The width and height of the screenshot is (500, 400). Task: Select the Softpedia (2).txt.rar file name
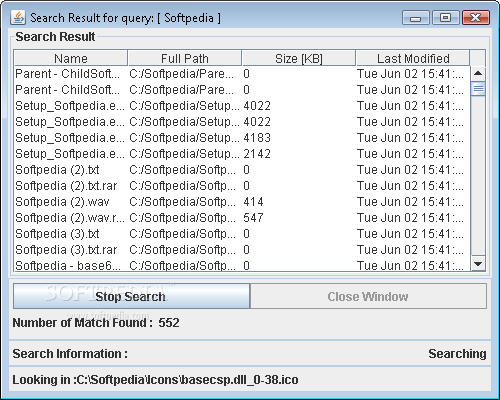(x=66, y=186)
